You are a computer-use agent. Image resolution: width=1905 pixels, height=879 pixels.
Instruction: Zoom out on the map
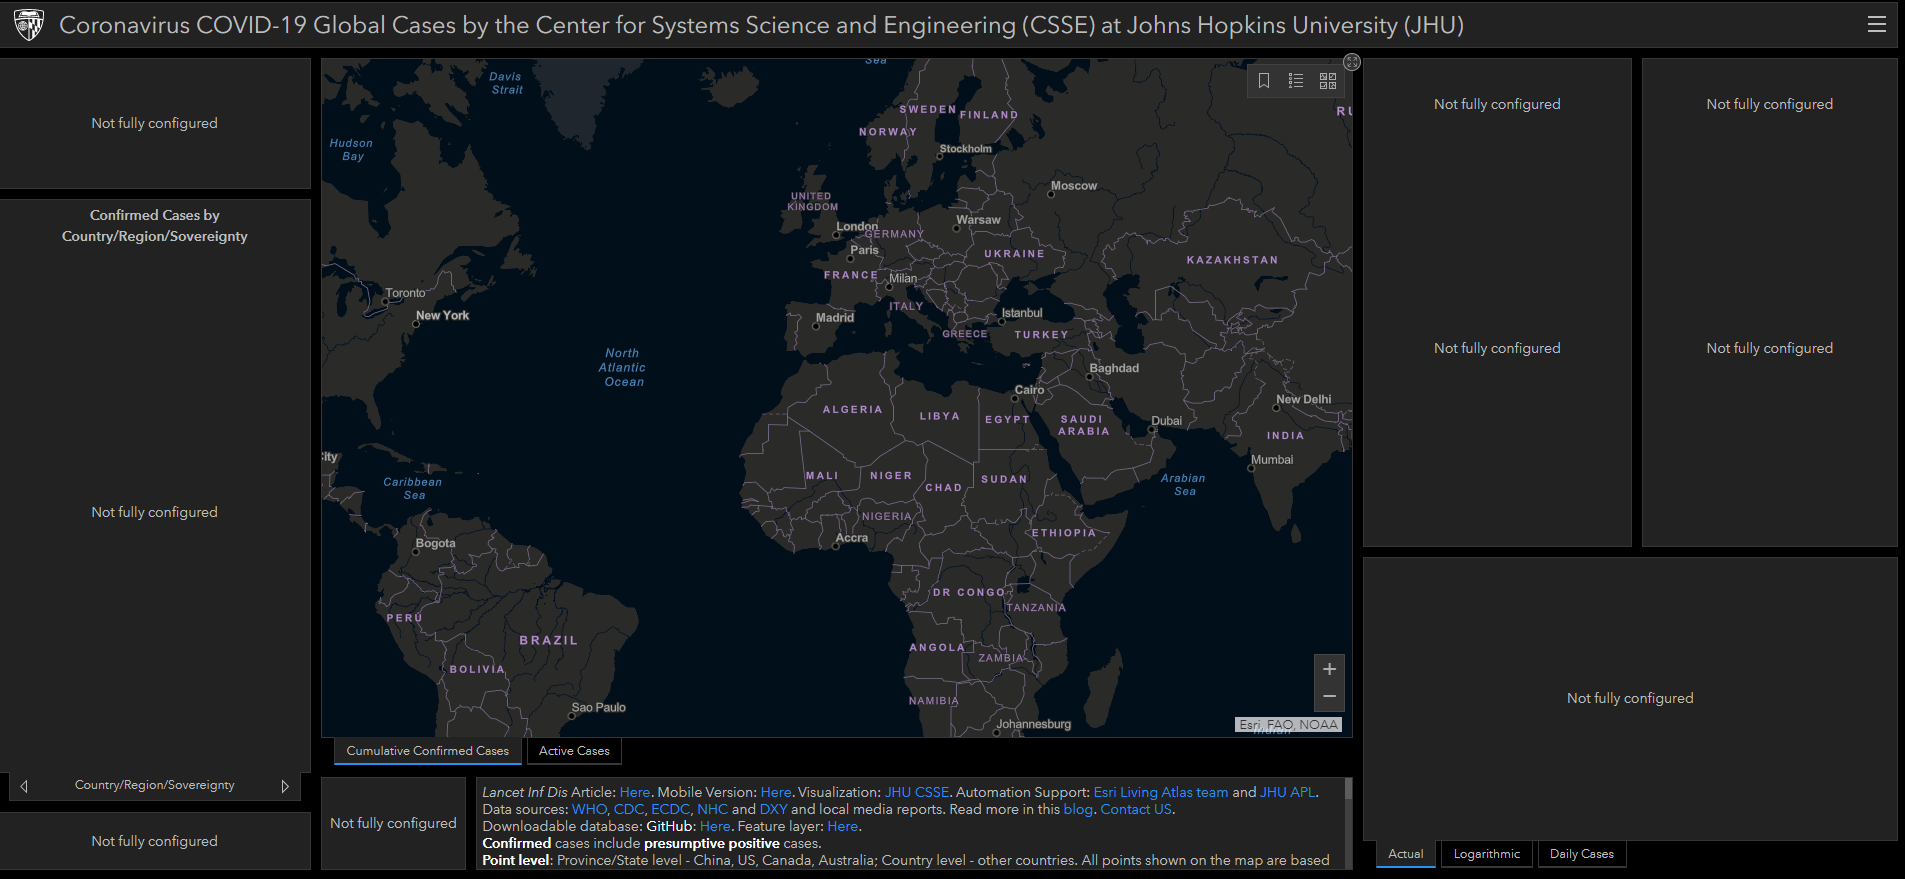[1329, 697]
